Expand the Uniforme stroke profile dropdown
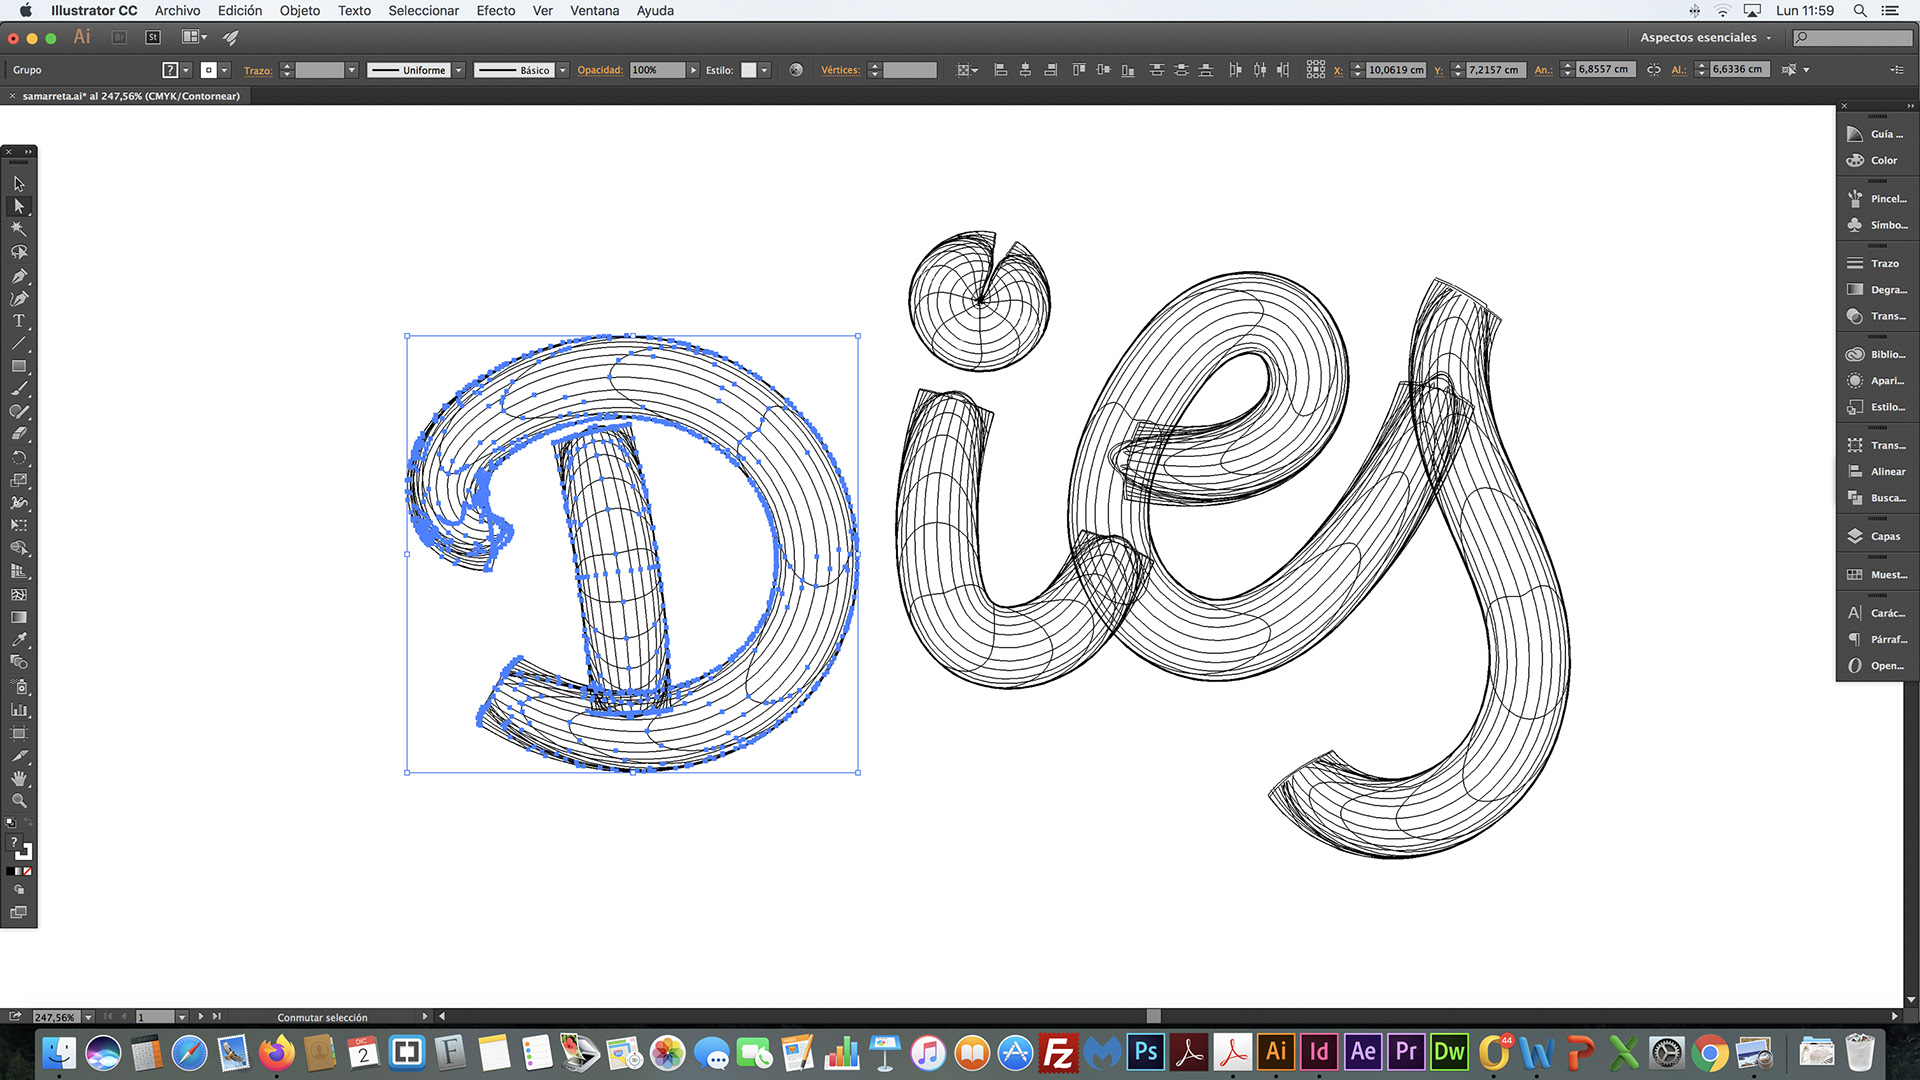The width and height of the screenshot is (1920, 1080). point(459,70)
